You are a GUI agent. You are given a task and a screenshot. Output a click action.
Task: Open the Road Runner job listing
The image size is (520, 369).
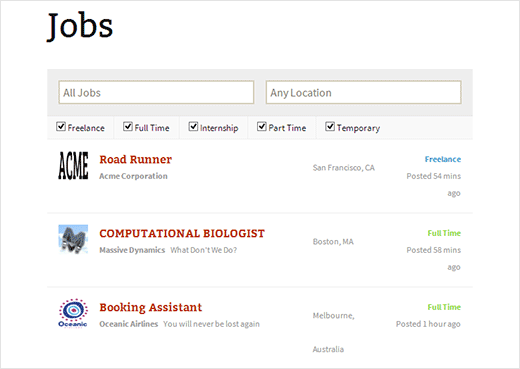click(x=136, y=160)
